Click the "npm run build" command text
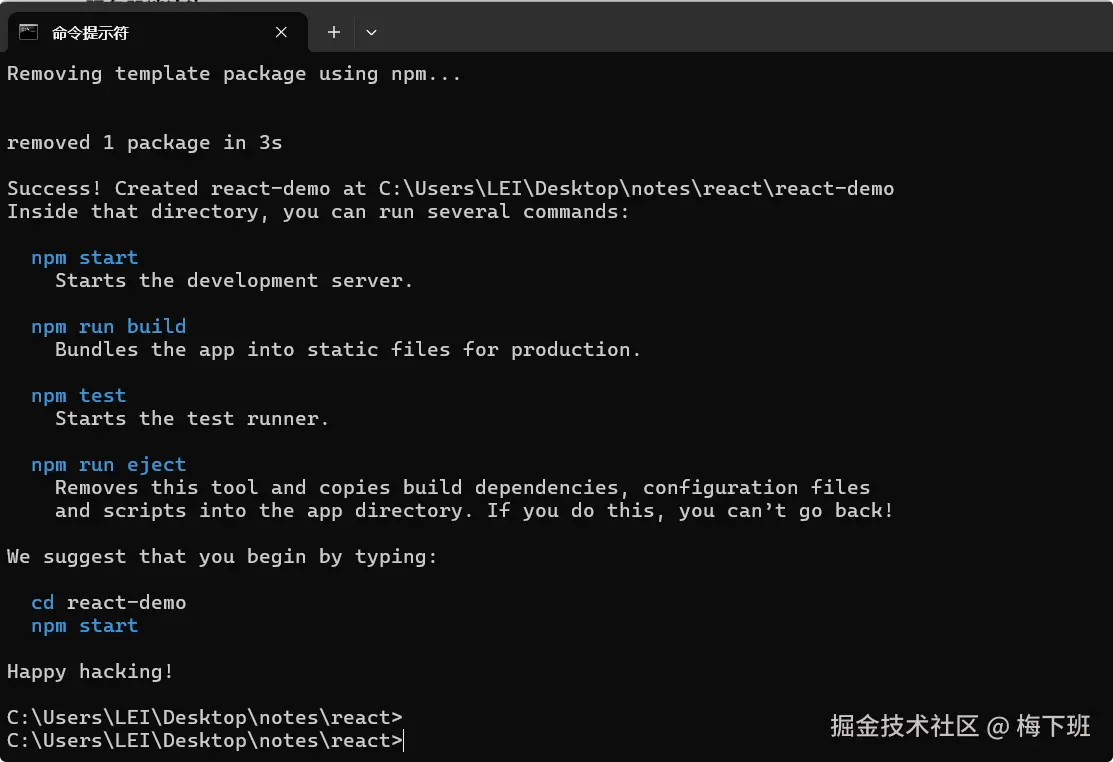This screenshot has height=762, width=1113. click(x=108, y=327)
